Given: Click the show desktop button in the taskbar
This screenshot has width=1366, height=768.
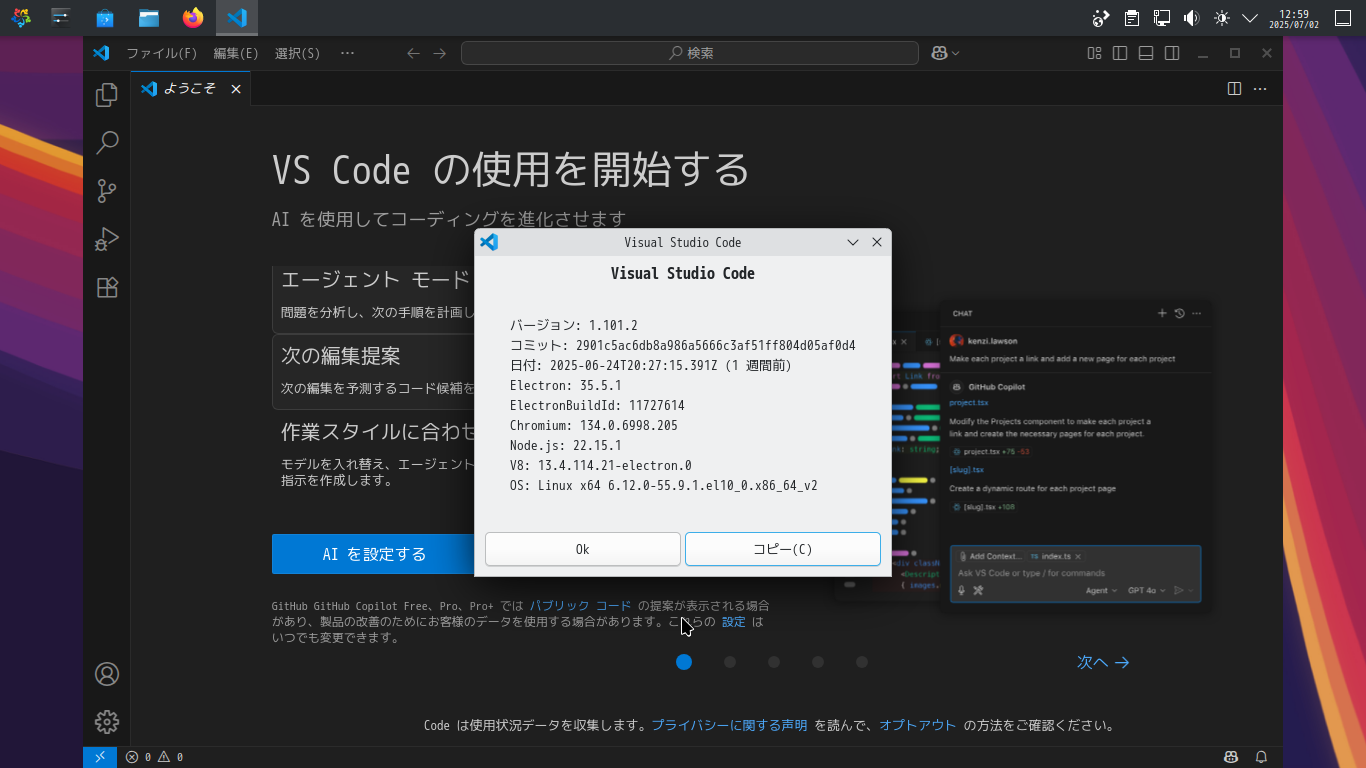Looking at the screenshot, I should click(1343, 18).
